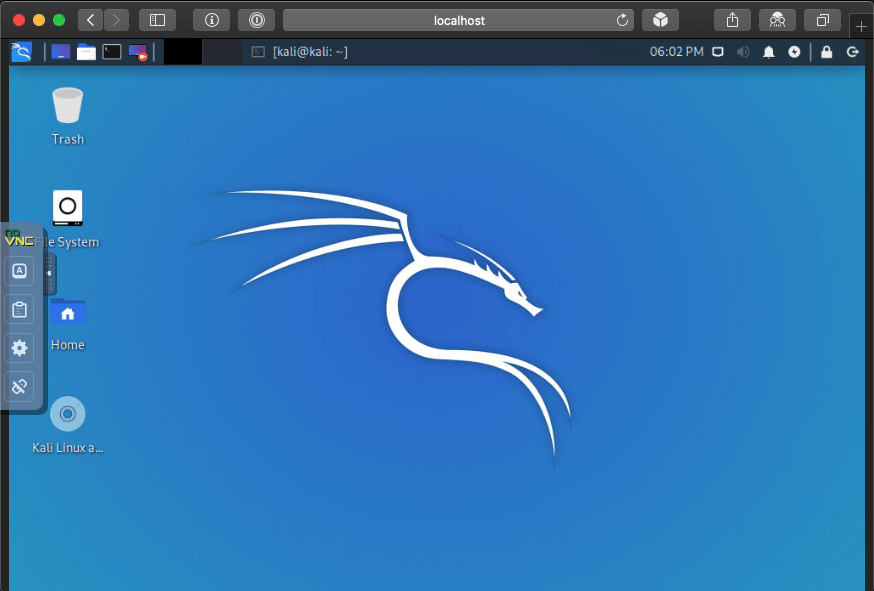Click the noVNC disconnect button
This screenshot has height=591, width=874.
[x=19, y=387]
